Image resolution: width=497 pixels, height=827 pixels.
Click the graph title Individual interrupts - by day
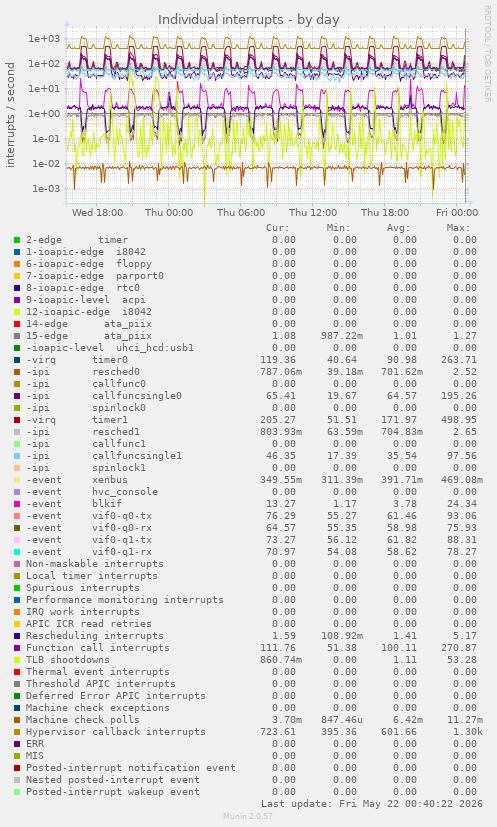coord(248,20)
